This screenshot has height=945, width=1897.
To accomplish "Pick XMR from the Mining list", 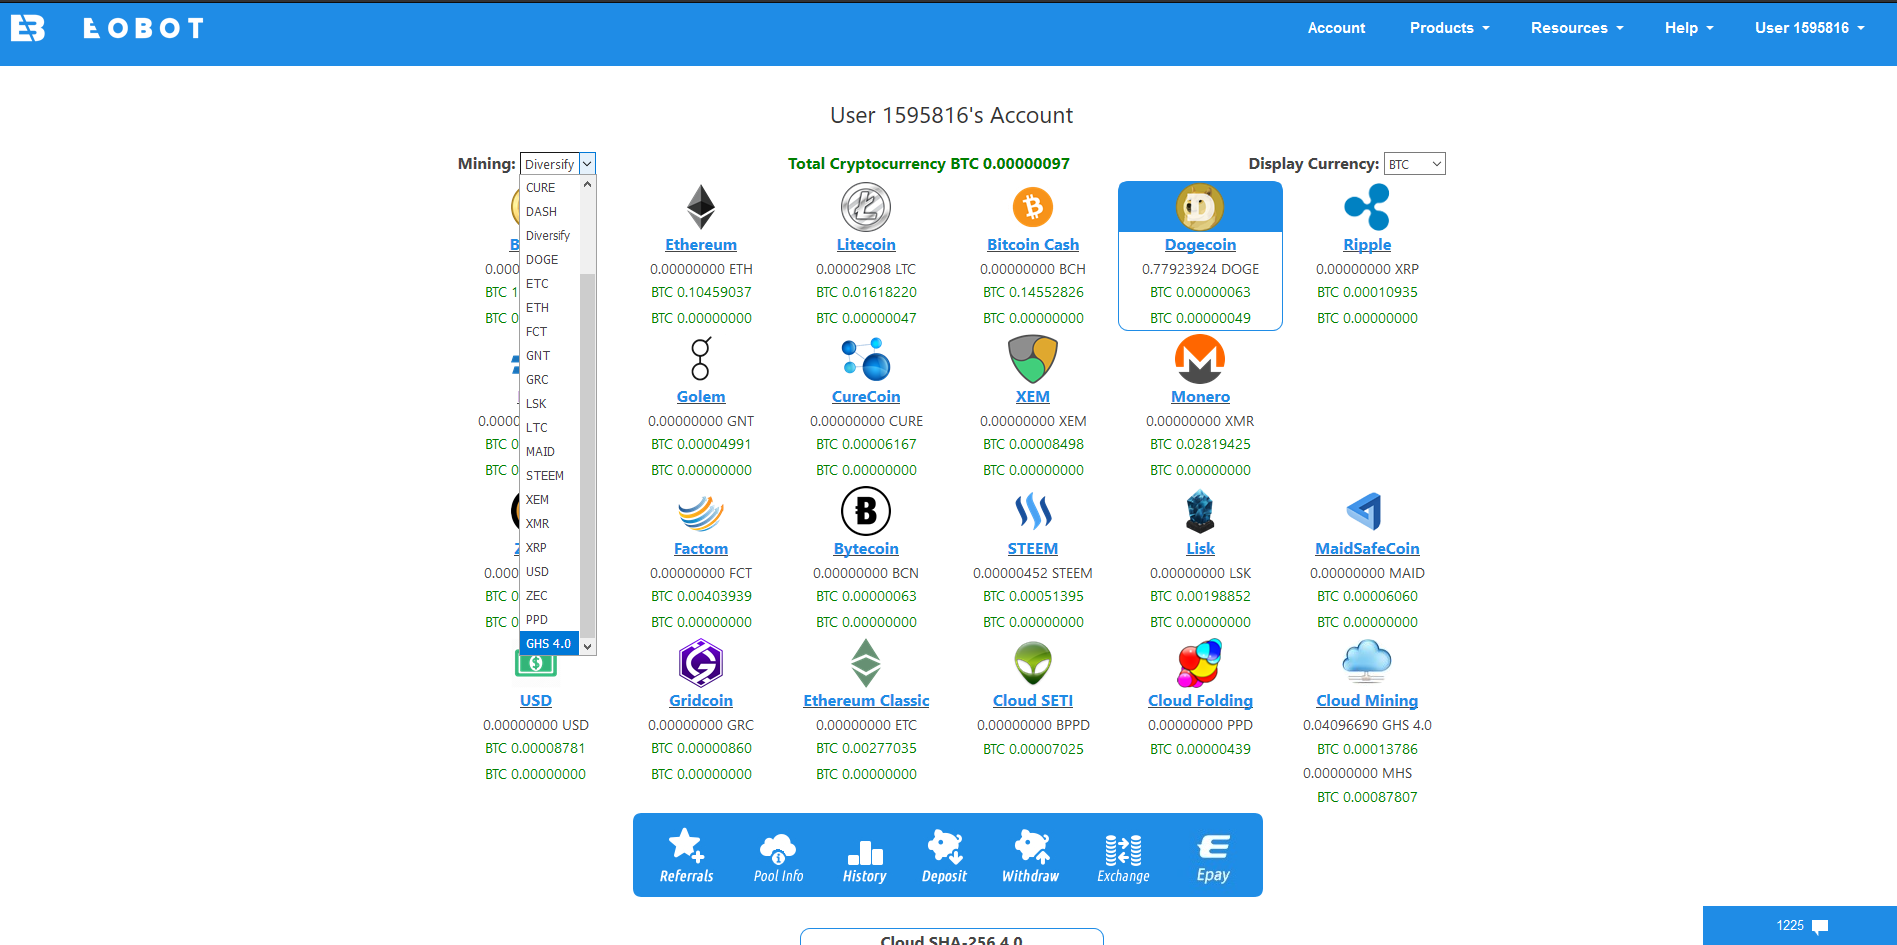I will click(549, 524).
